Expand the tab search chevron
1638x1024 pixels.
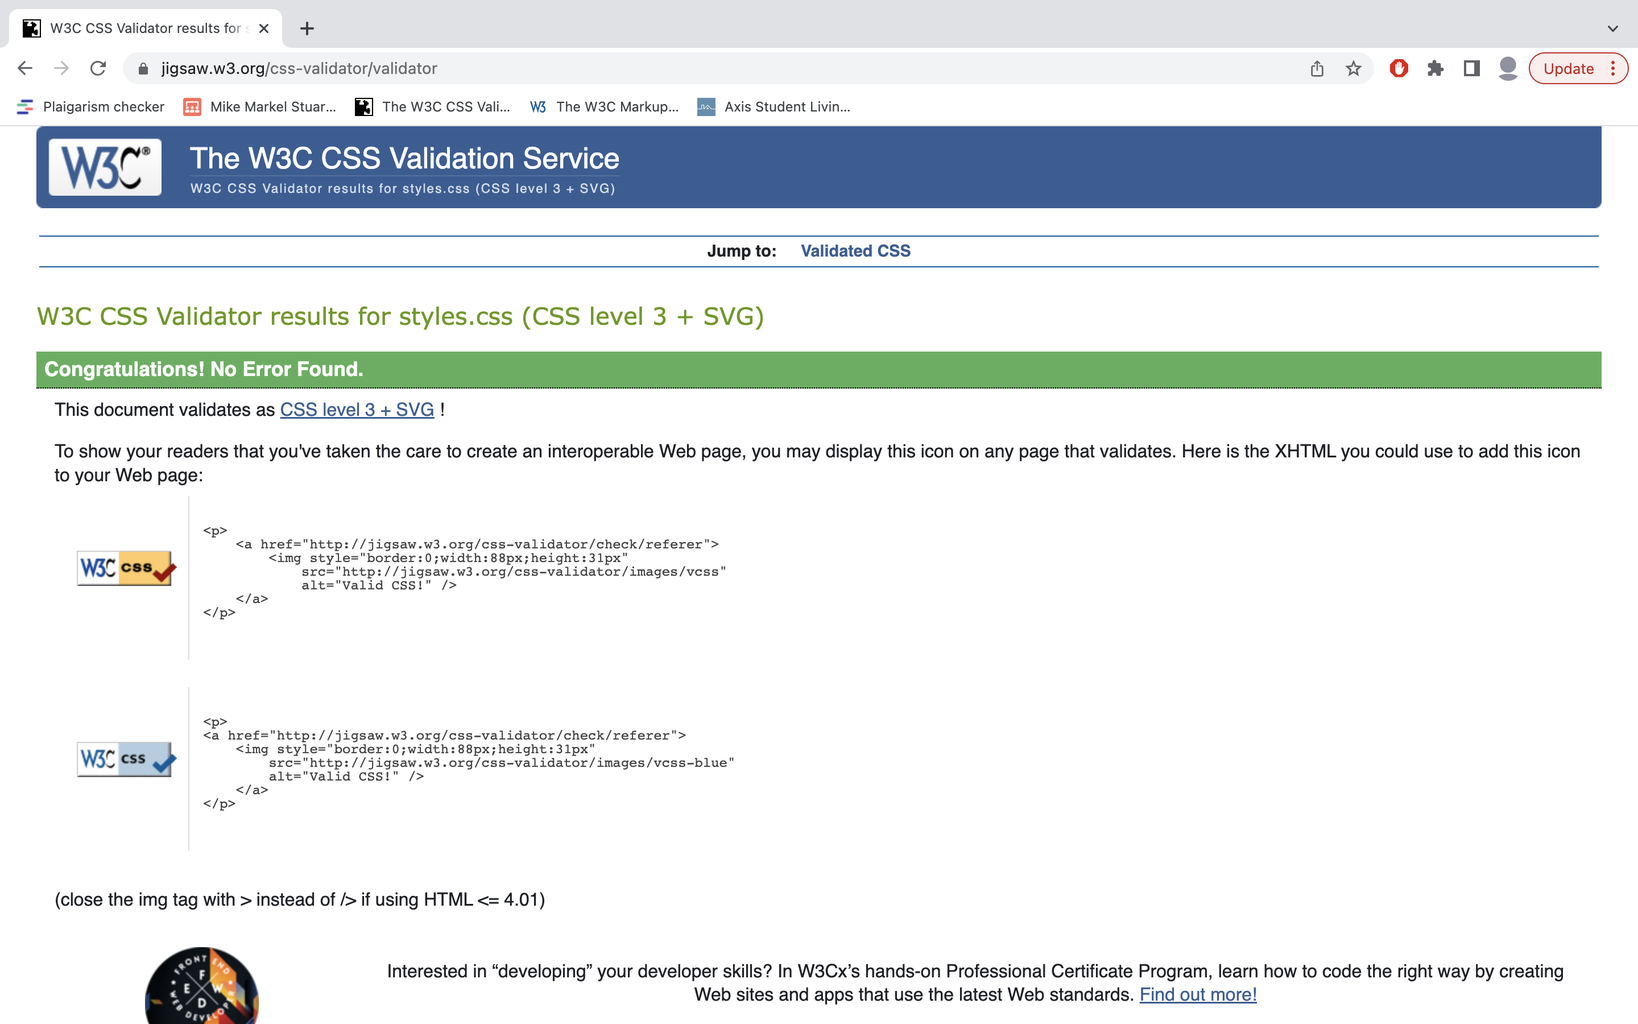pos(1612,28)
